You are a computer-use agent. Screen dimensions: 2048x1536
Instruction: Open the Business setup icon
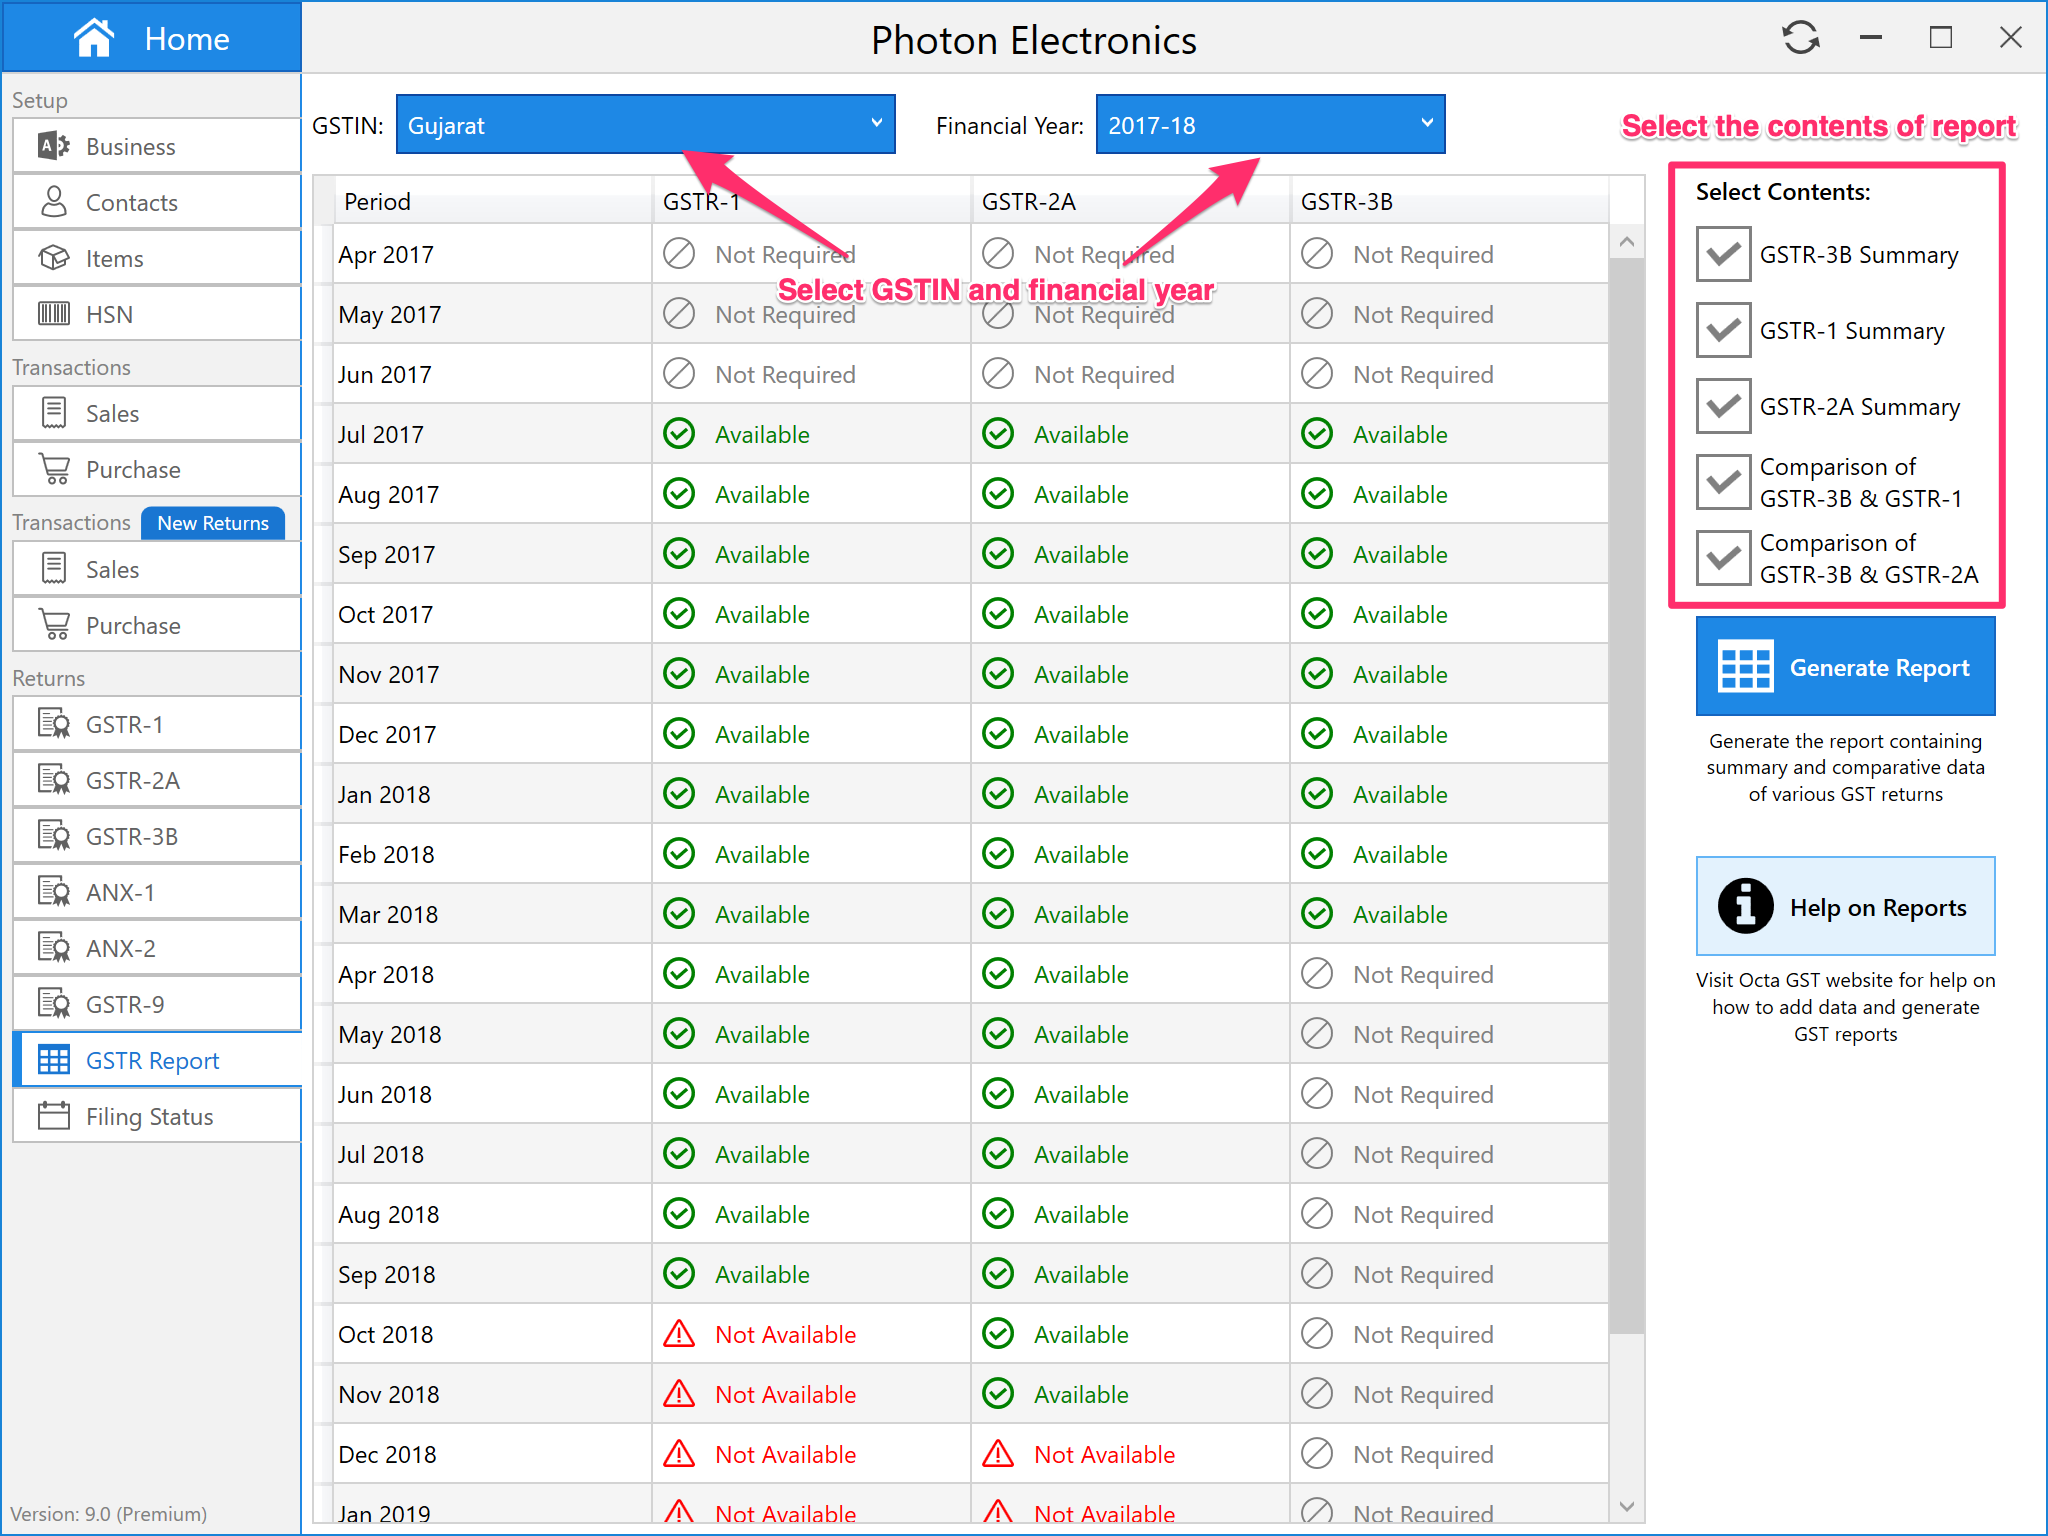[x=53, y=146]
